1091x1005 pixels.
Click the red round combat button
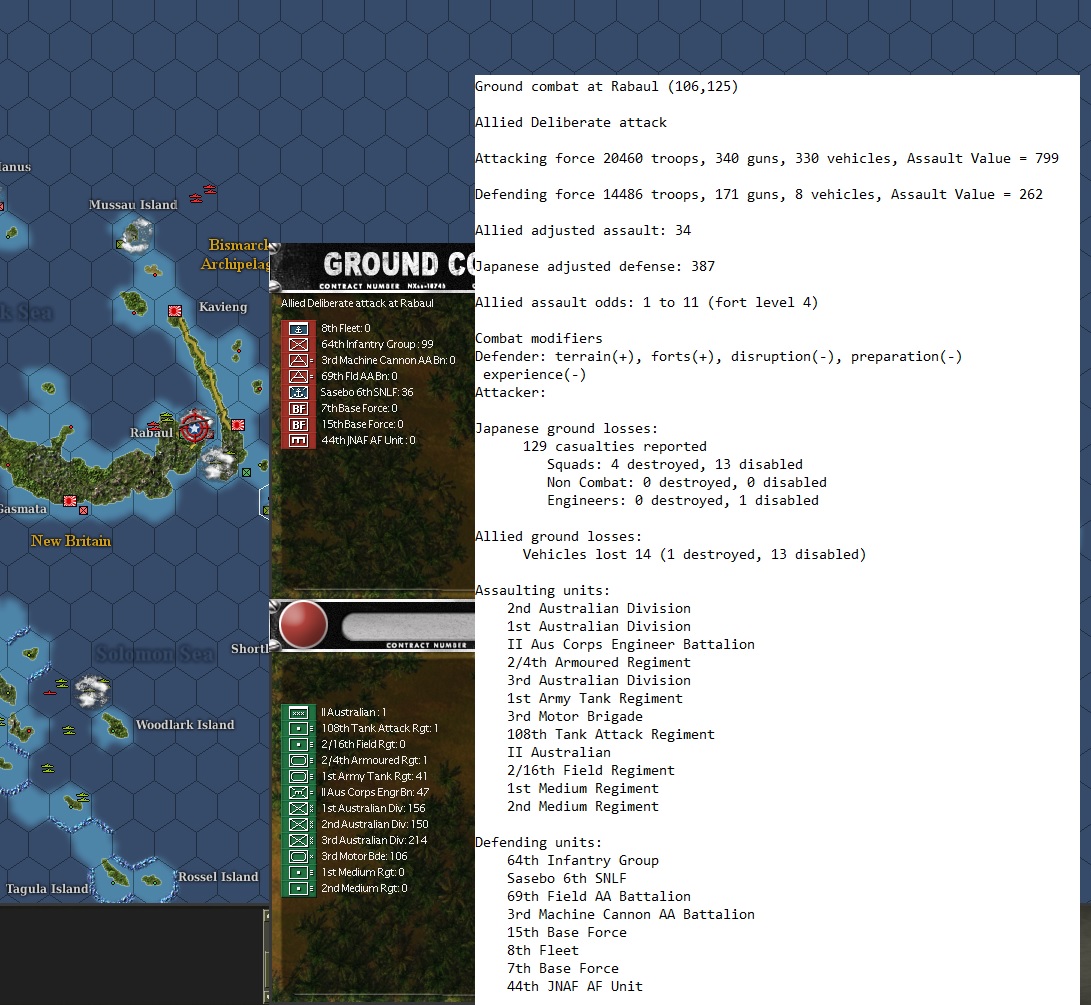(303, 625)
